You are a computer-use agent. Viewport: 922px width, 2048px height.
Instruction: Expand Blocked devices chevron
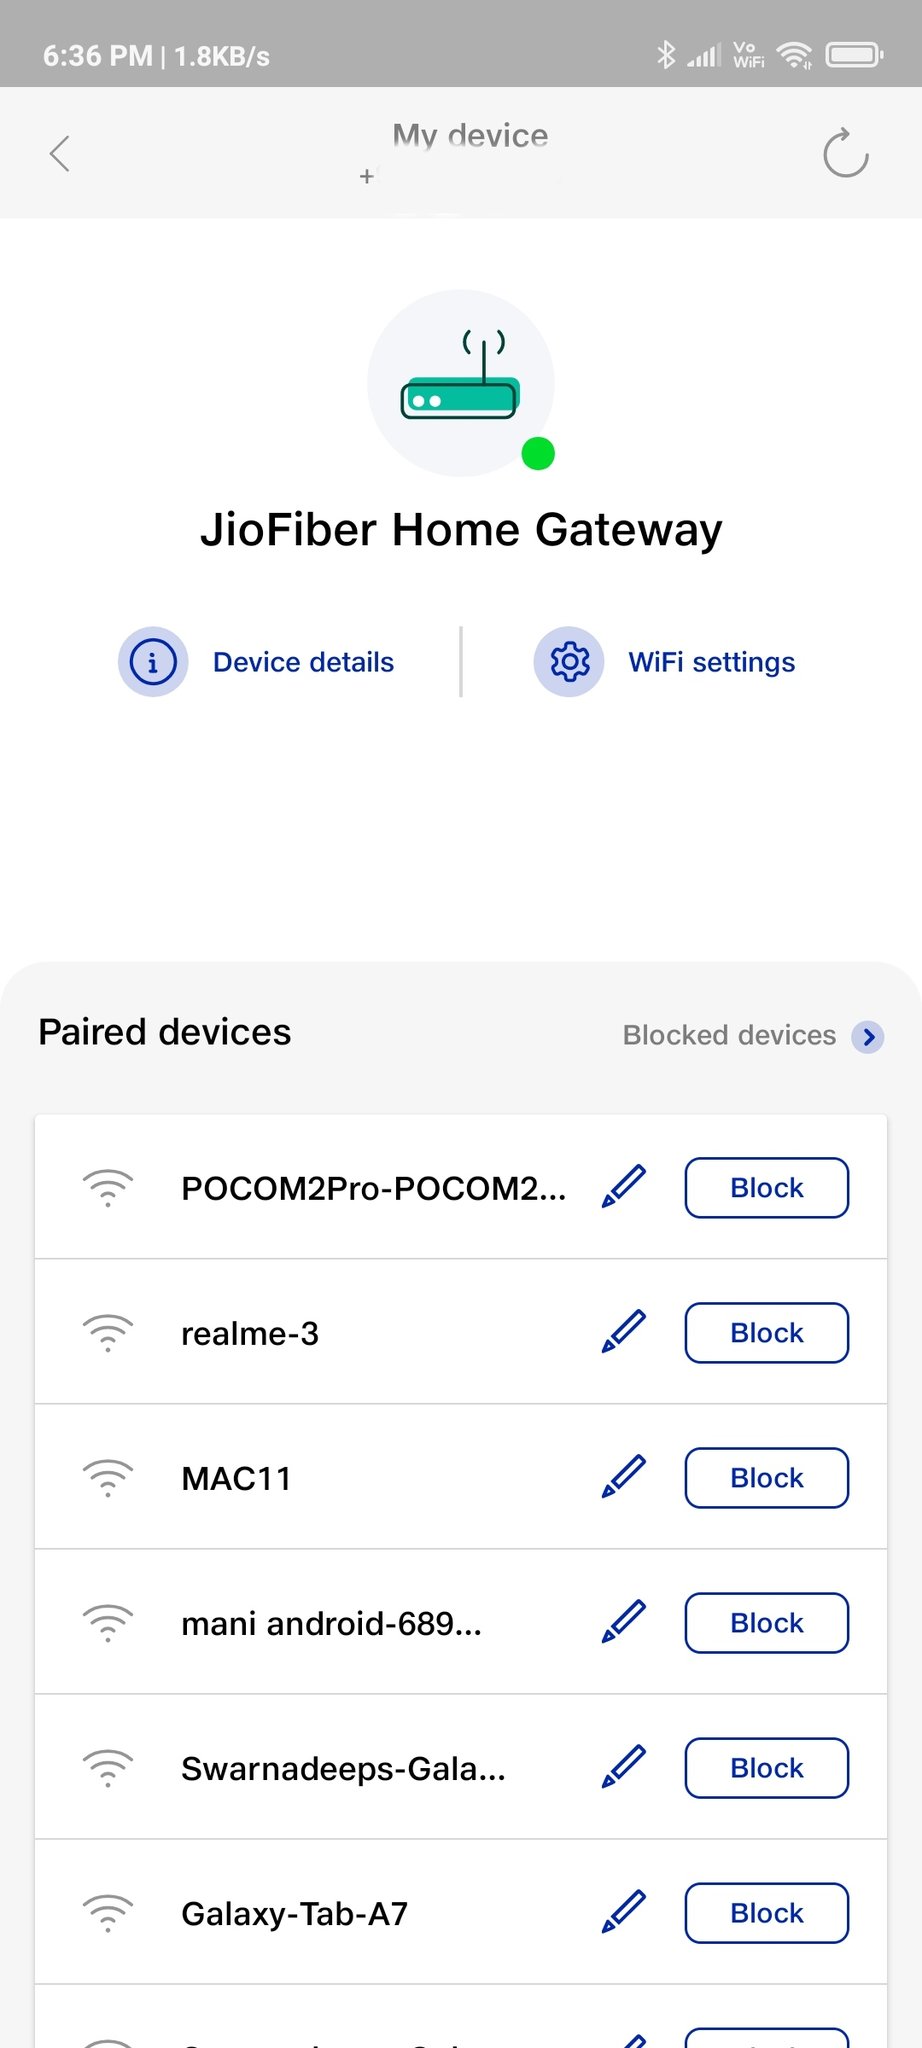point(868,1037)
